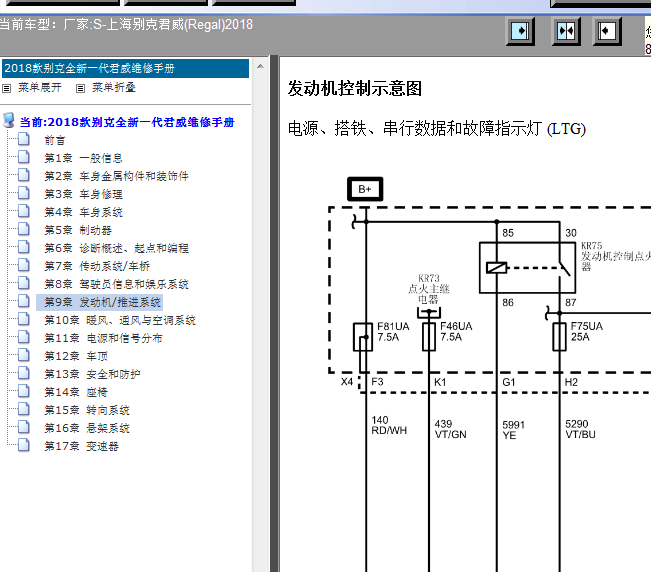The width and height of the screenshot is (651, 572).
Task: Open the 前言 tree item
Action: (x=55, y=140)
